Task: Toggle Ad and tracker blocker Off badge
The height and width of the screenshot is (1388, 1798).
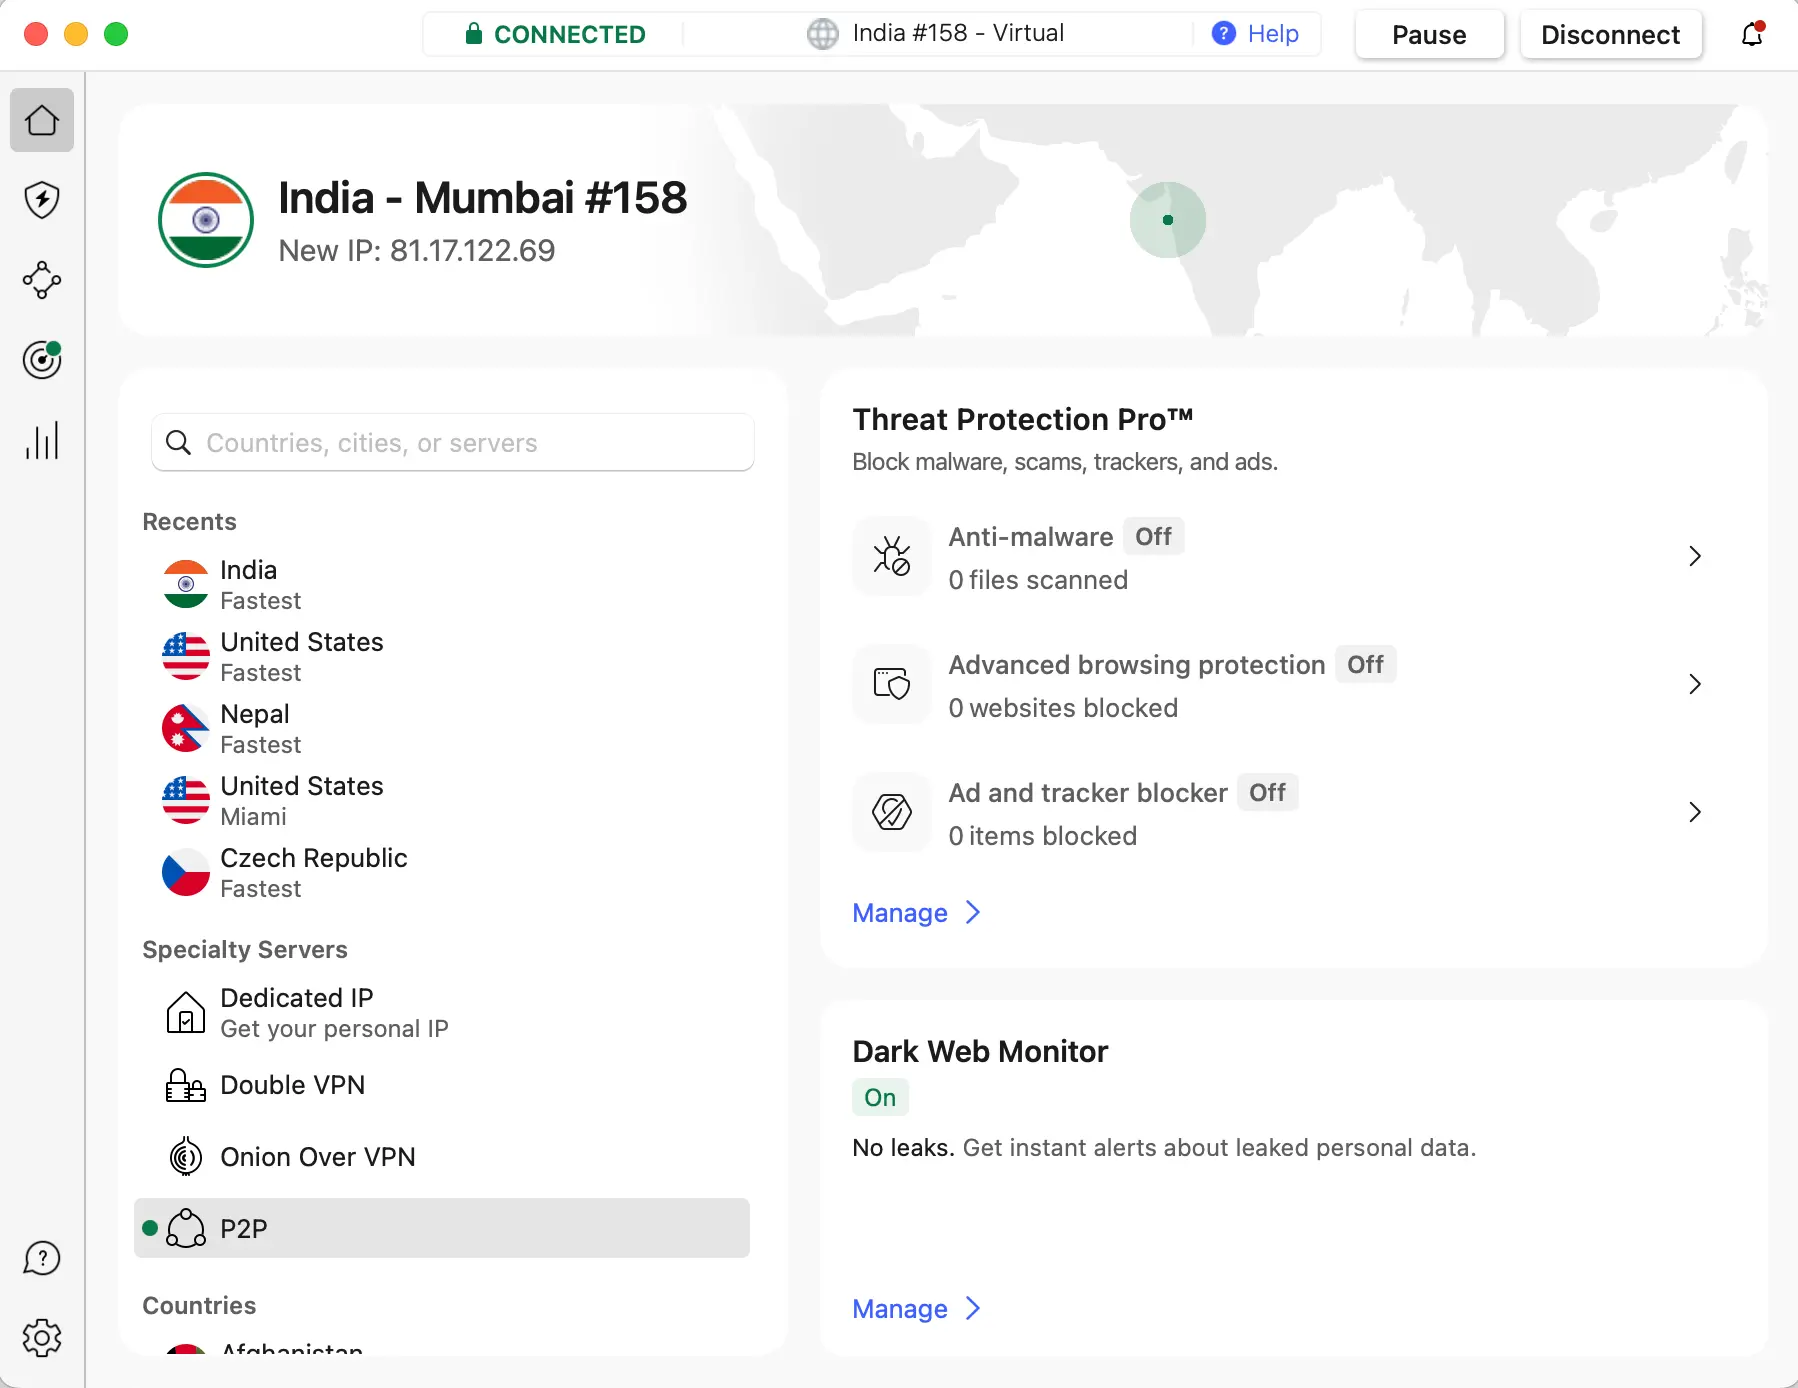Action: (1267, 793)
